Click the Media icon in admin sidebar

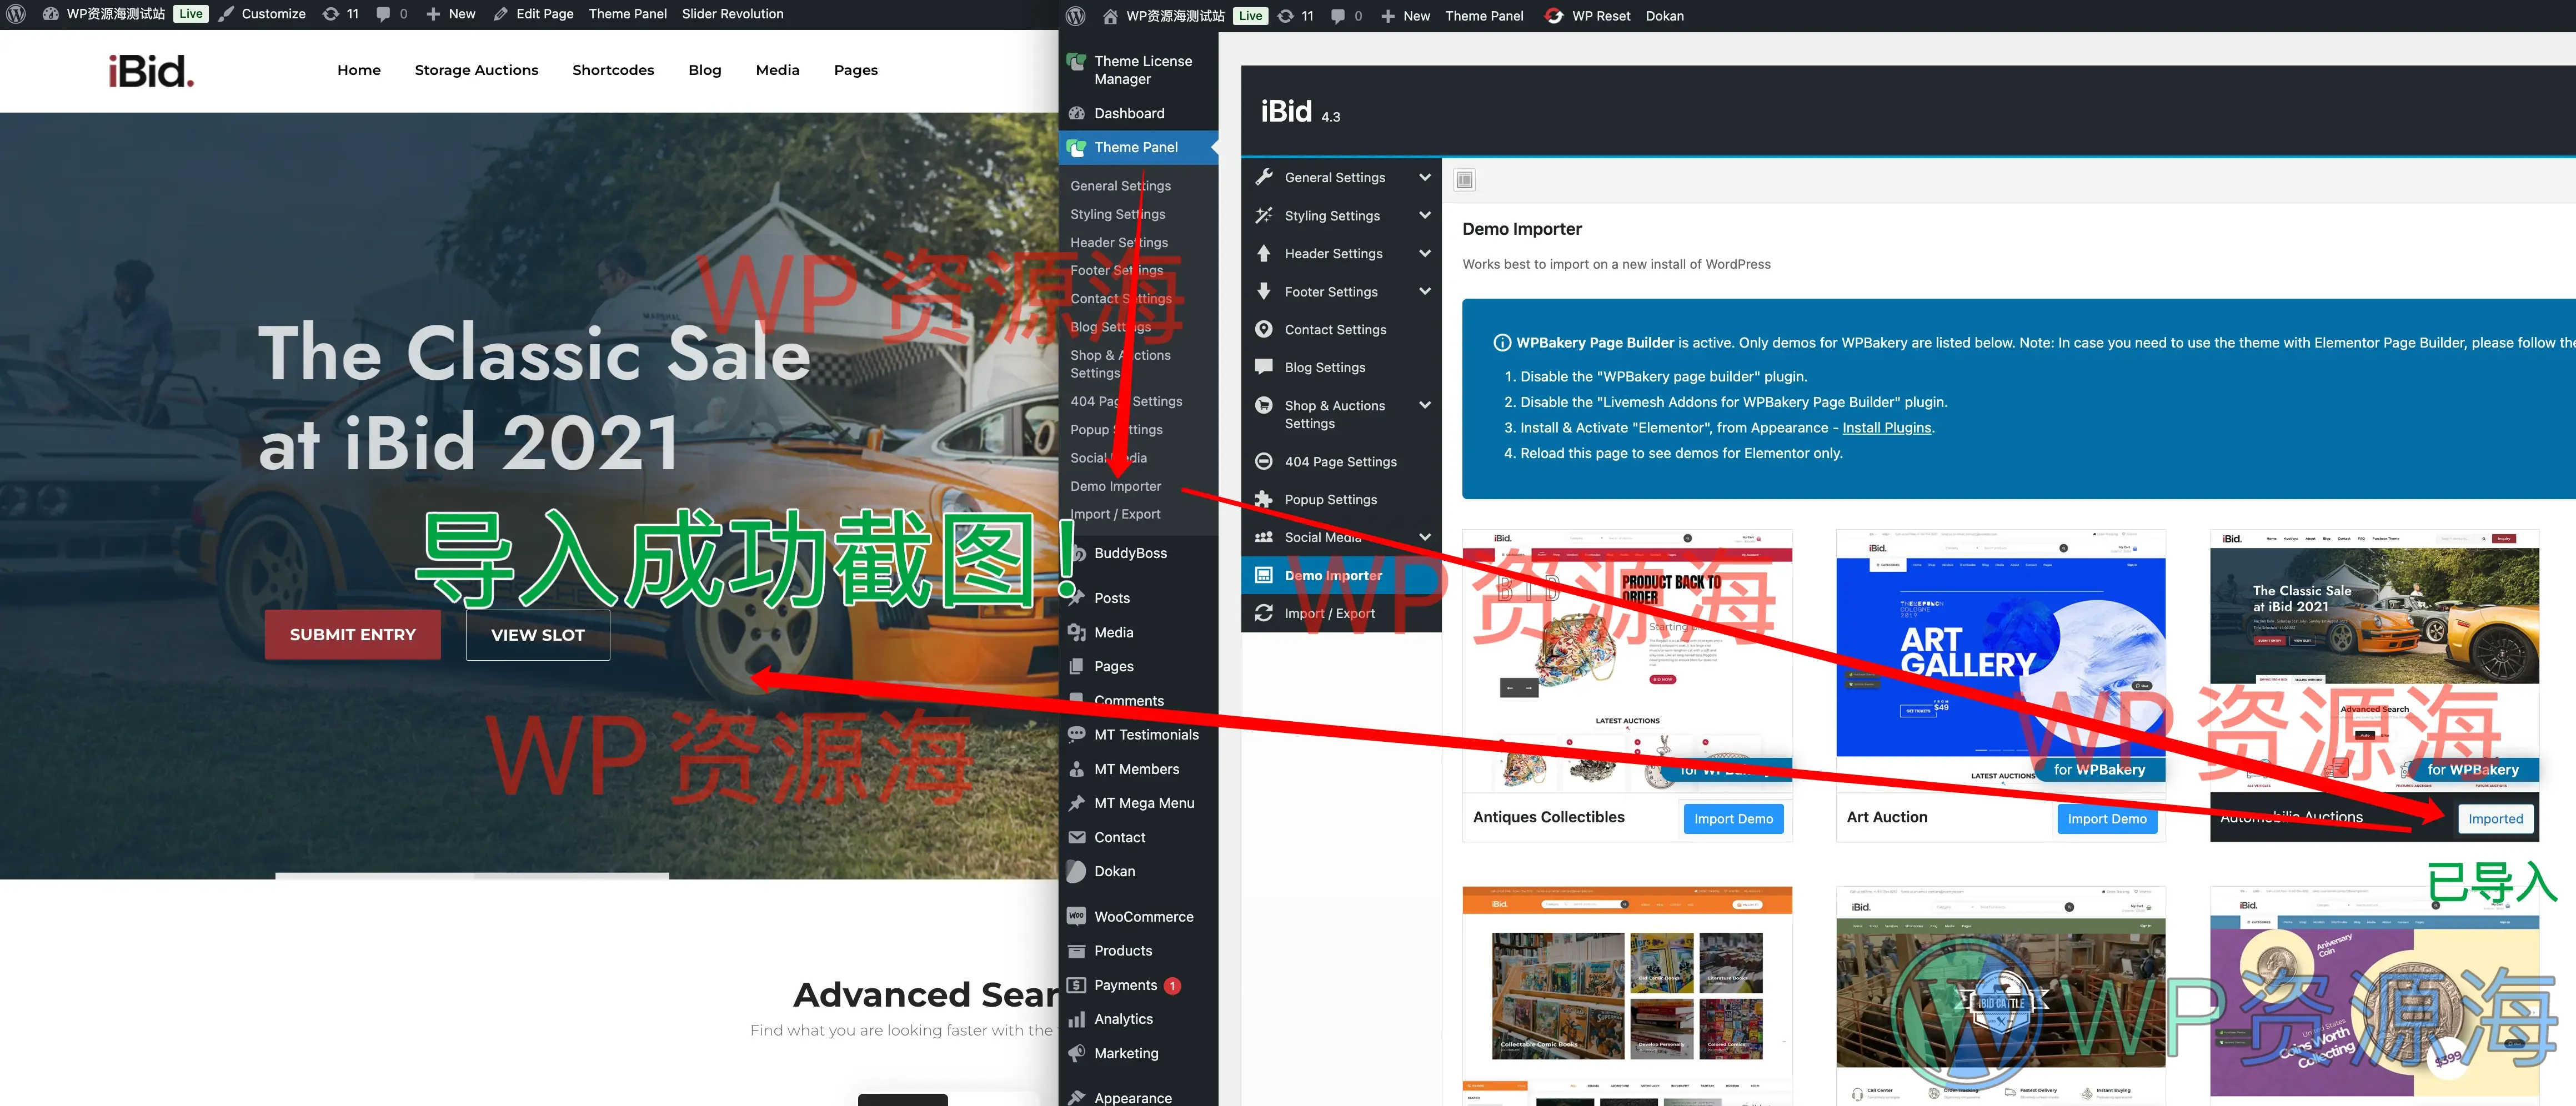[x=1077, y=632]
